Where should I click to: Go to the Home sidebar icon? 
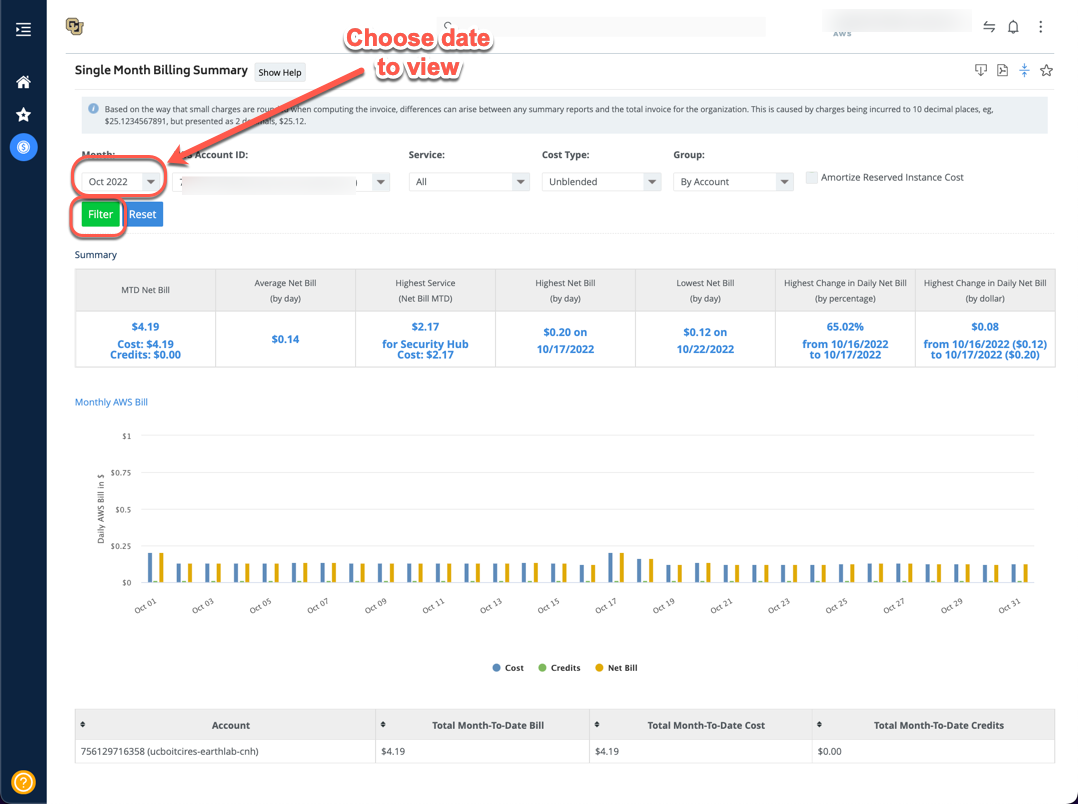tap(23, 83)
